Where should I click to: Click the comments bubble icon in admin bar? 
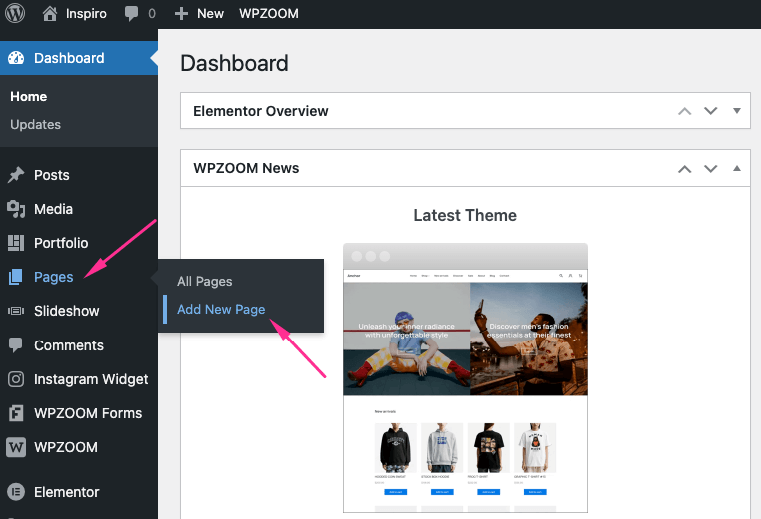131,14
